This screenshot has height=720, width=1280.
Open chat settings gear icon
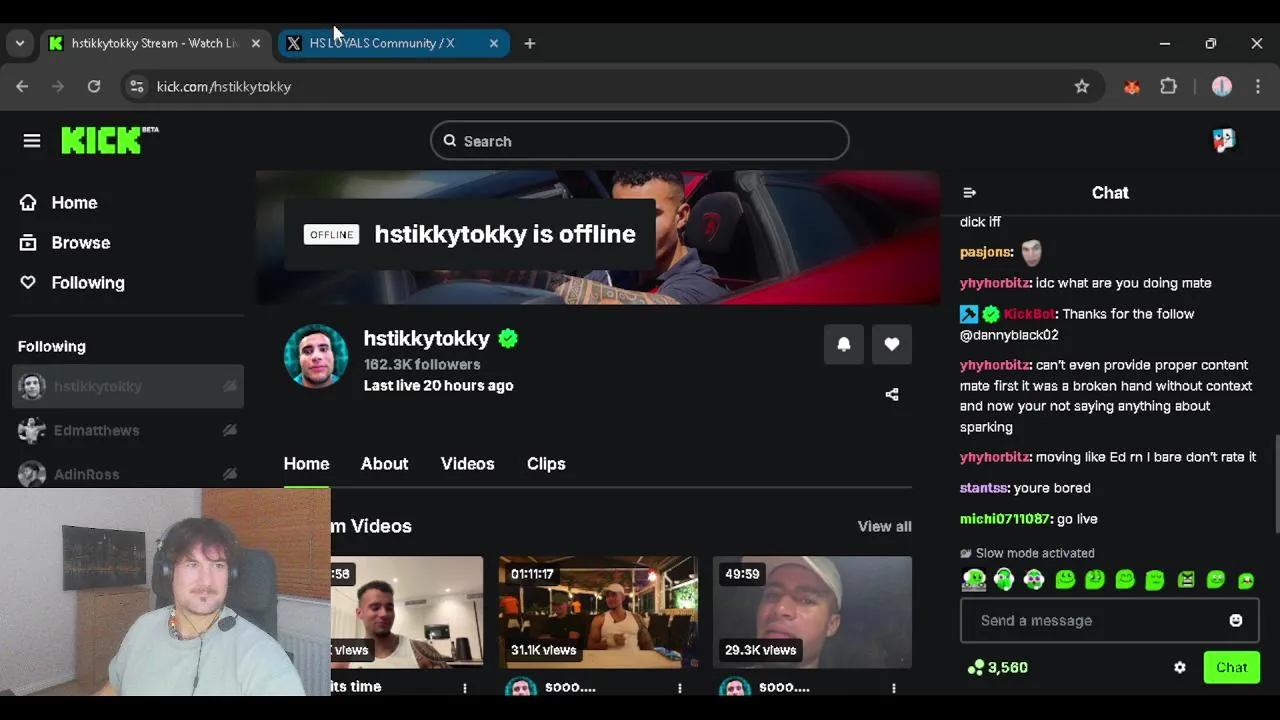[1180, 668]
